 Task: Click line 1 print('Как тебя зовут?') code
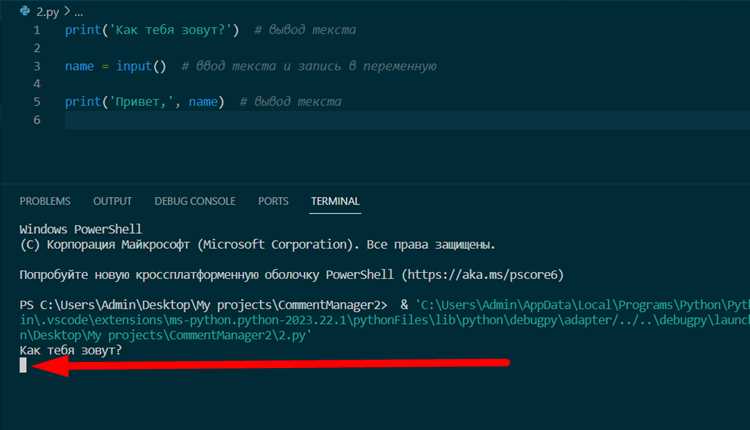pyautogui.click(x=152, y=30)
